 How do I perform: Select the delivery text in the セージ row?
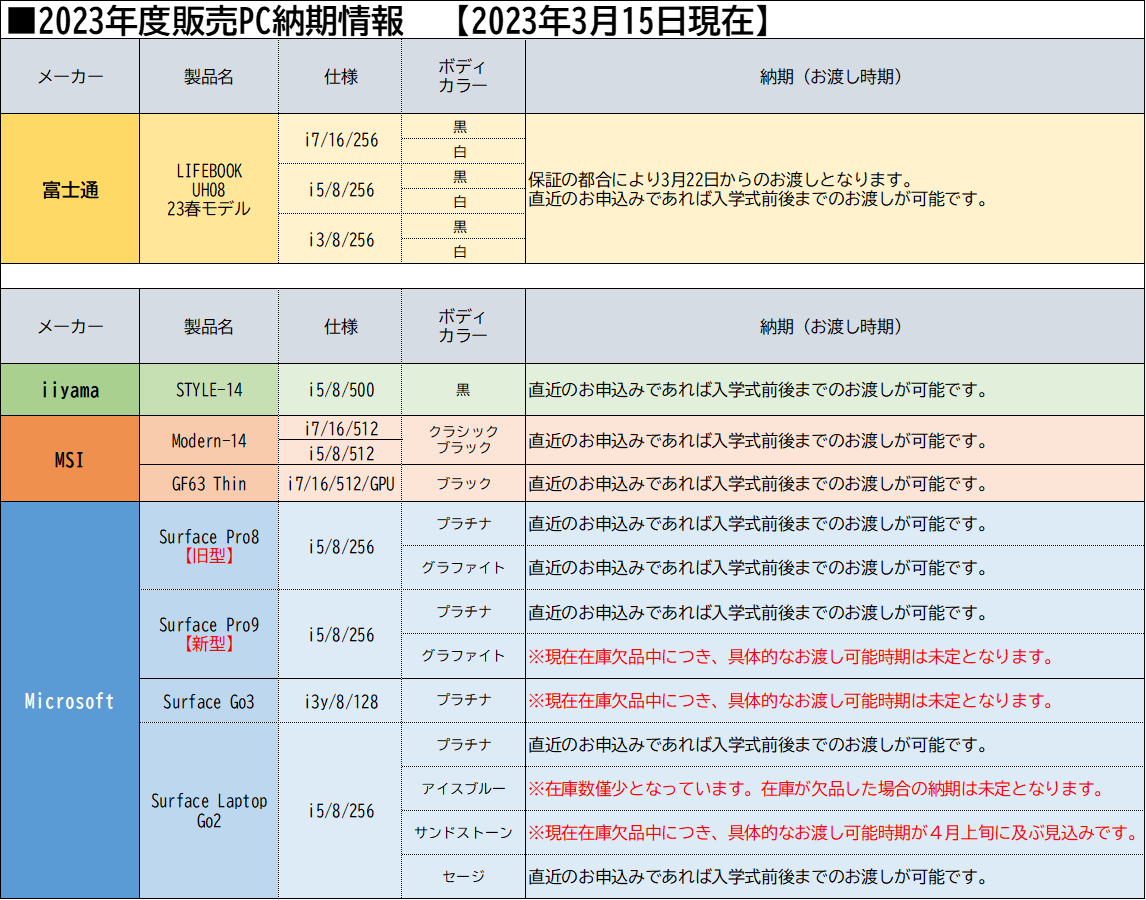click(x=758, y=877)
